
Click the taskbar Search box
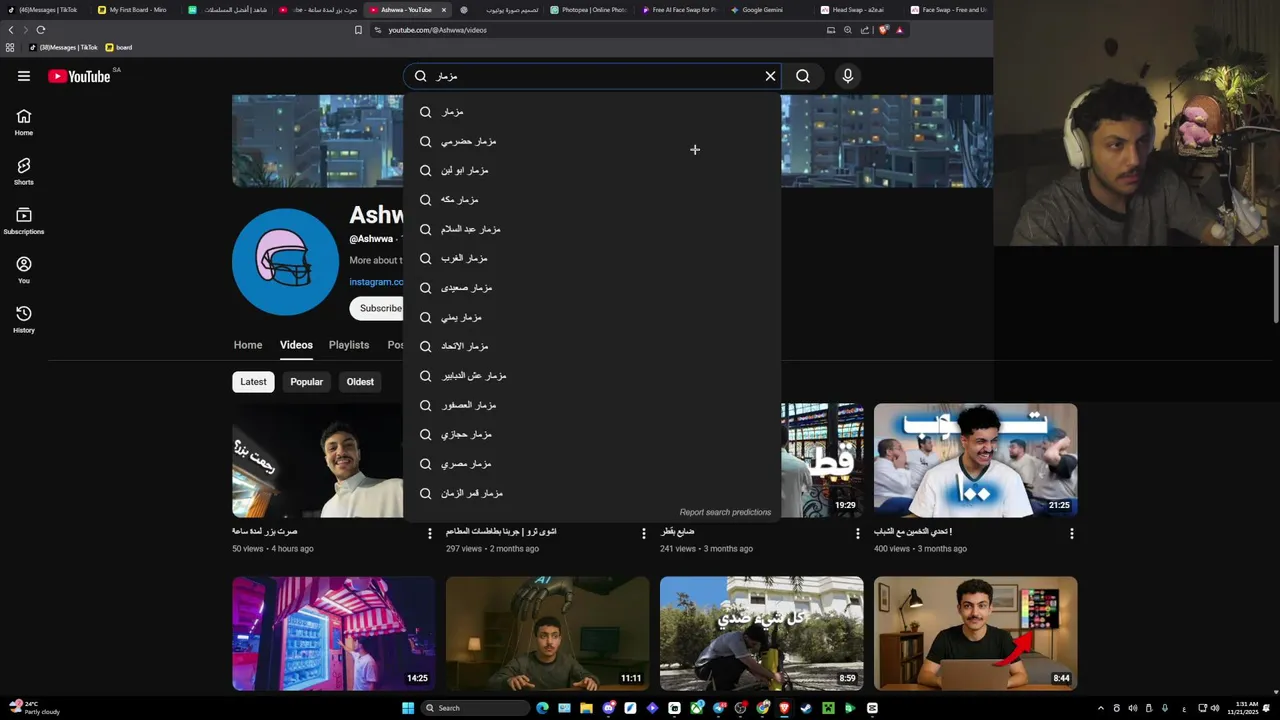[475, 708]
